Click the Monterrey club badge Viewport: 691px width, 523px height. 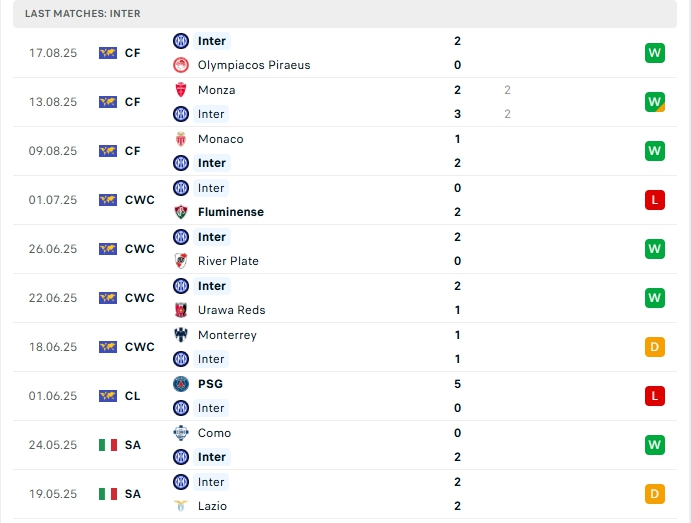point(181,335)
